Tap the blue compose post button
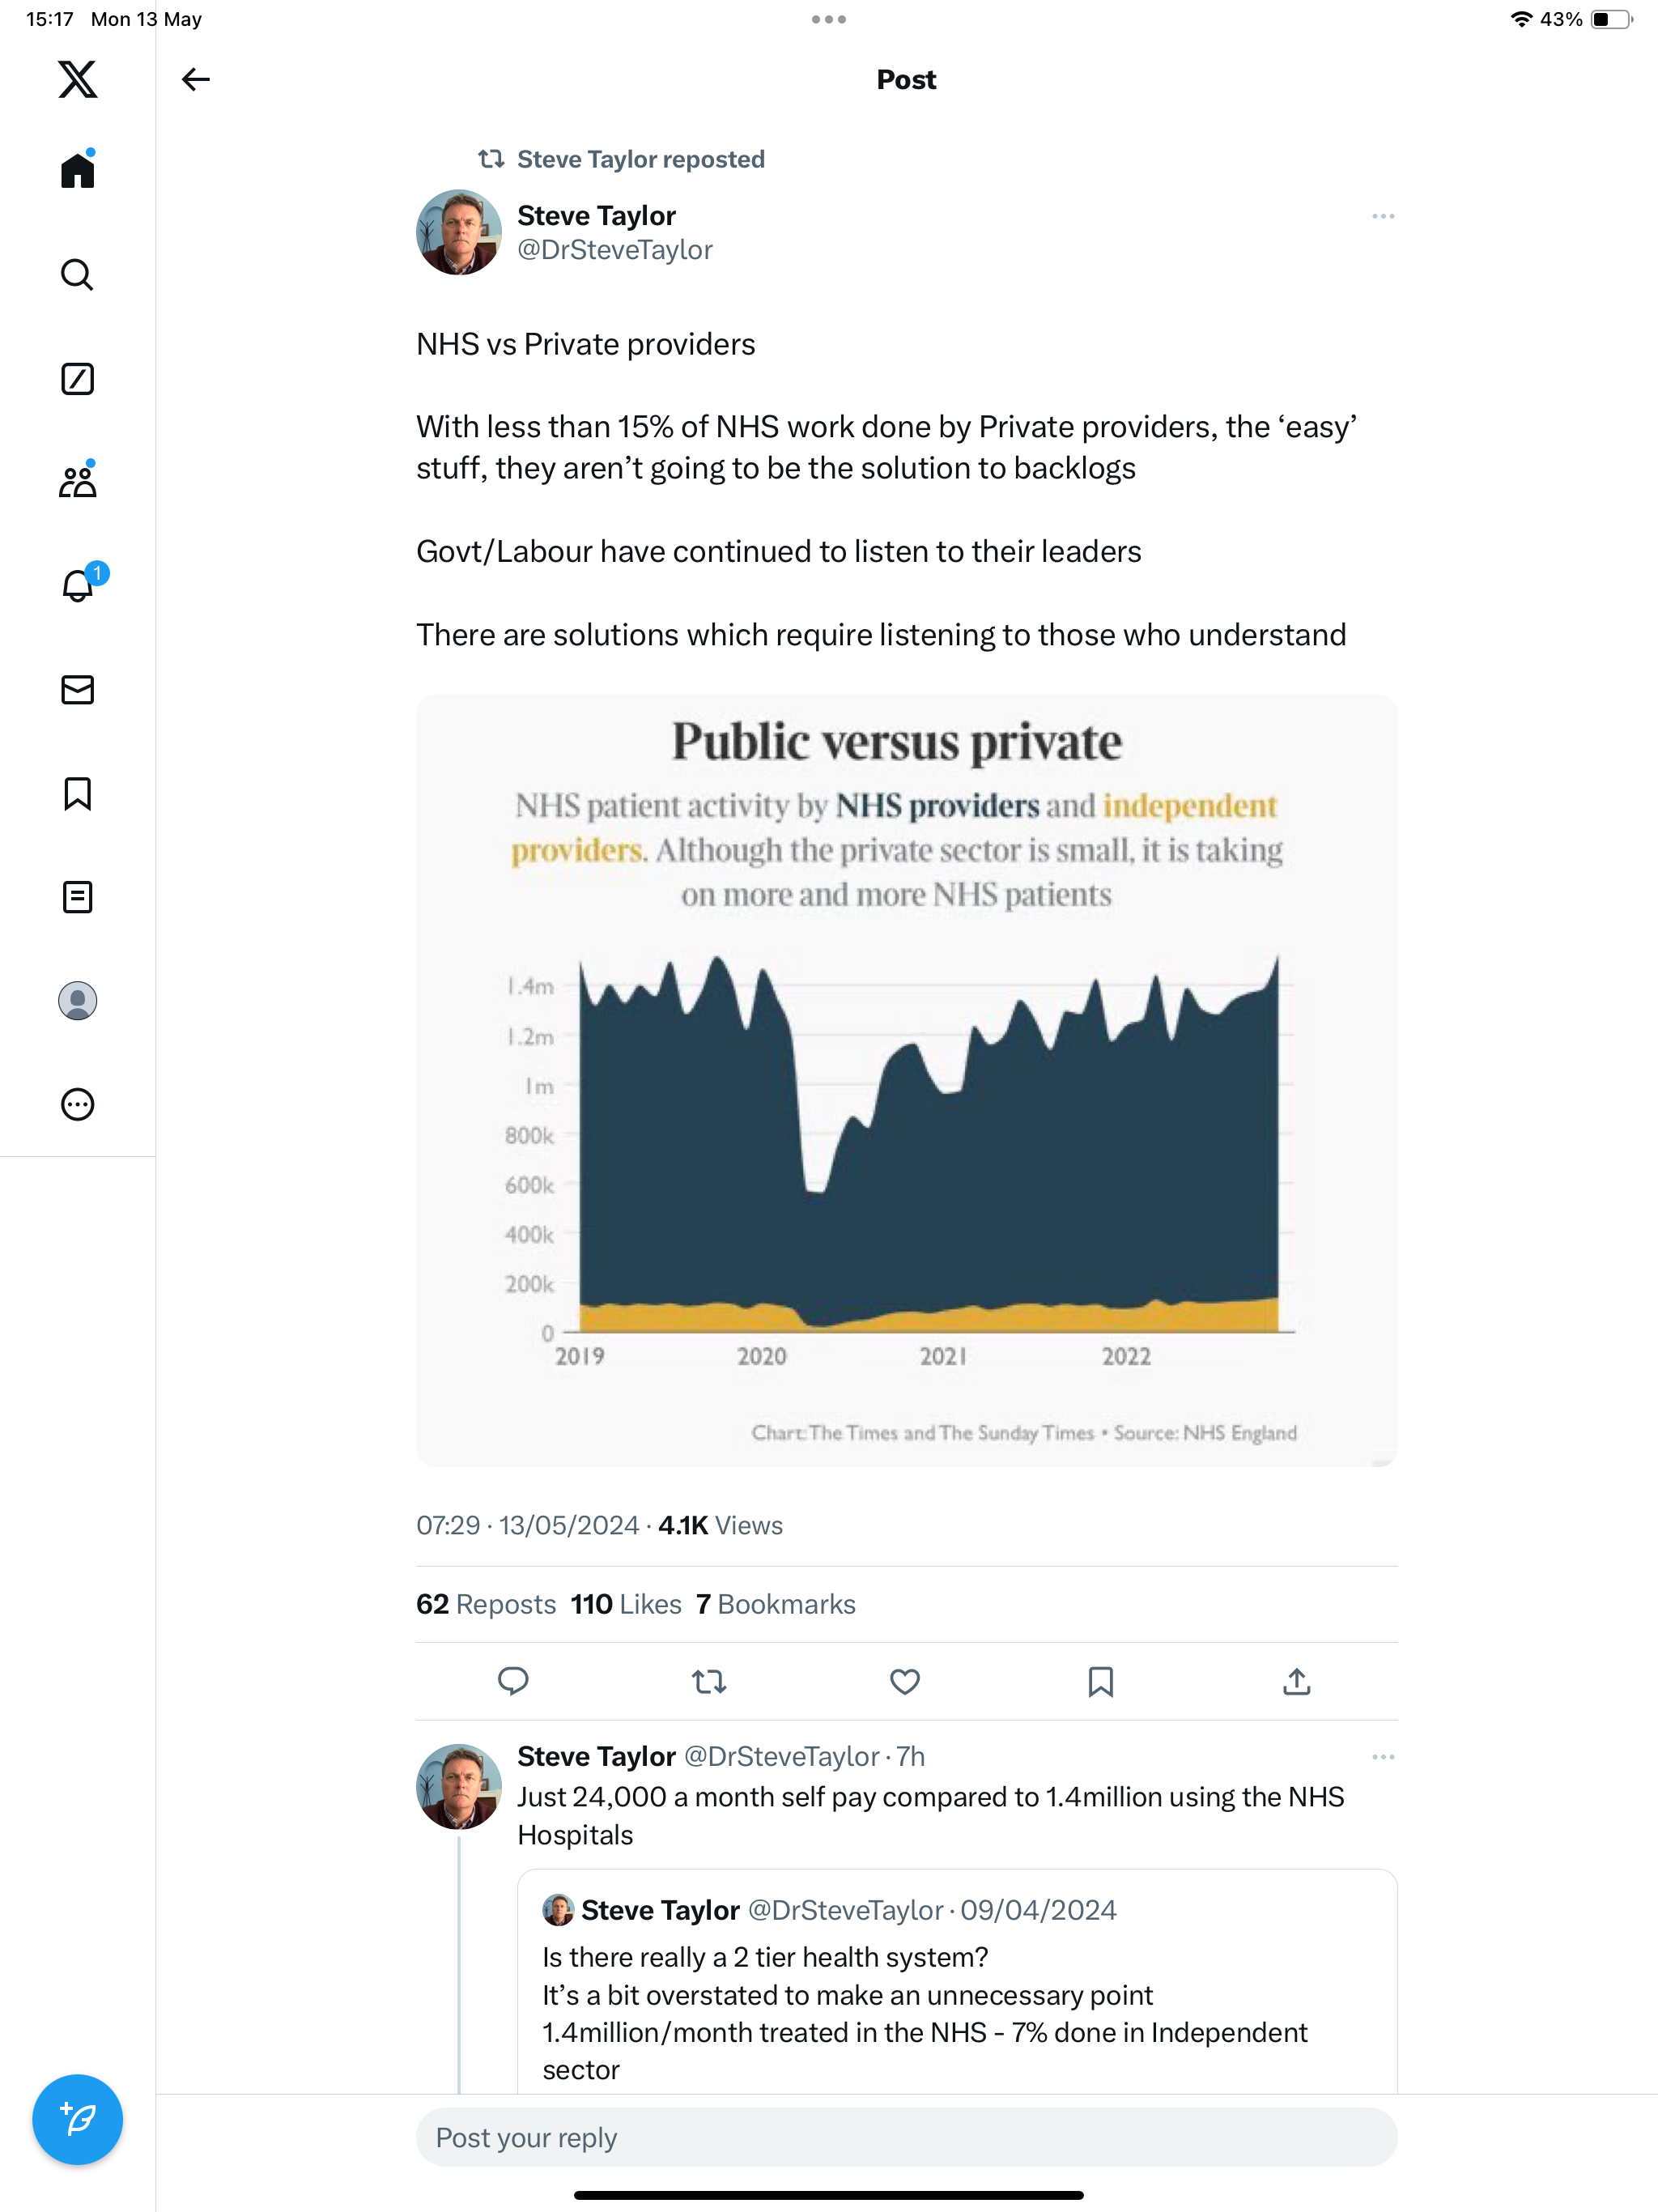This screenshot has height=2212, width=1658. click(77, 2119)
